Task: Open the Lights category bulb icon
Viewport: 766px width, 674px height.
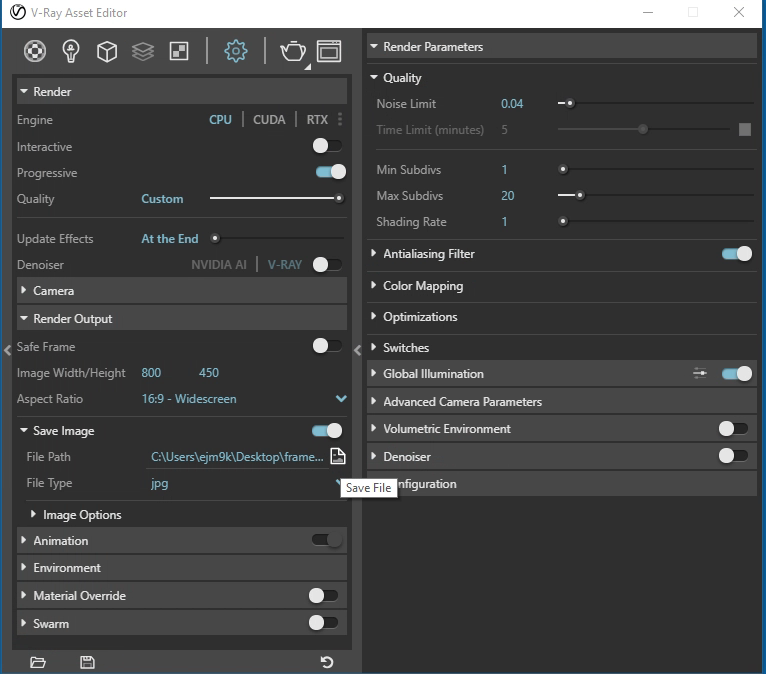Action: [x=71, y=51]
